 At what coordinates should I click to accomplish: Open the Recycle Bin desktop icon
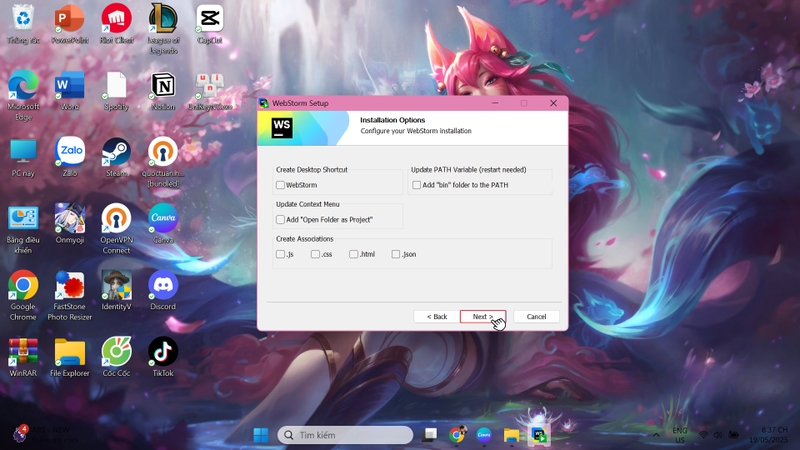click(23, 24)
